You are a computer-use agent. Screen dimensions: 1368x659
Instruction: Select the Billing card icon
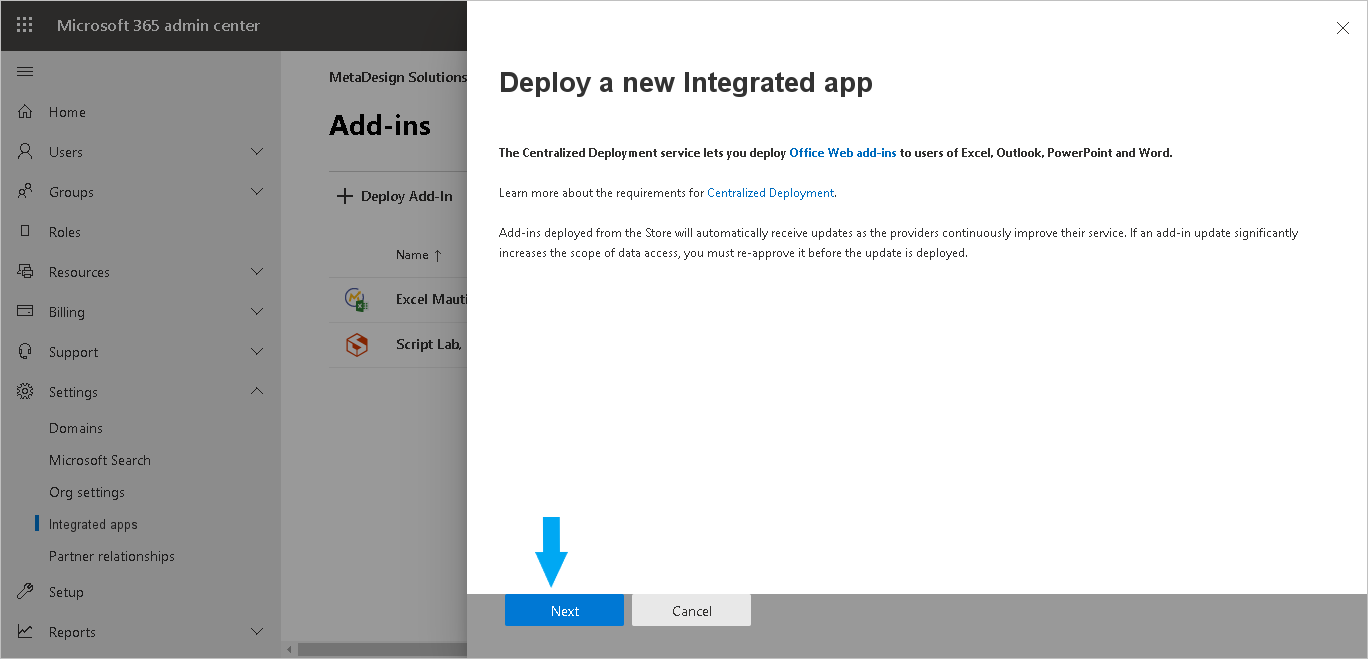point(25,311)
